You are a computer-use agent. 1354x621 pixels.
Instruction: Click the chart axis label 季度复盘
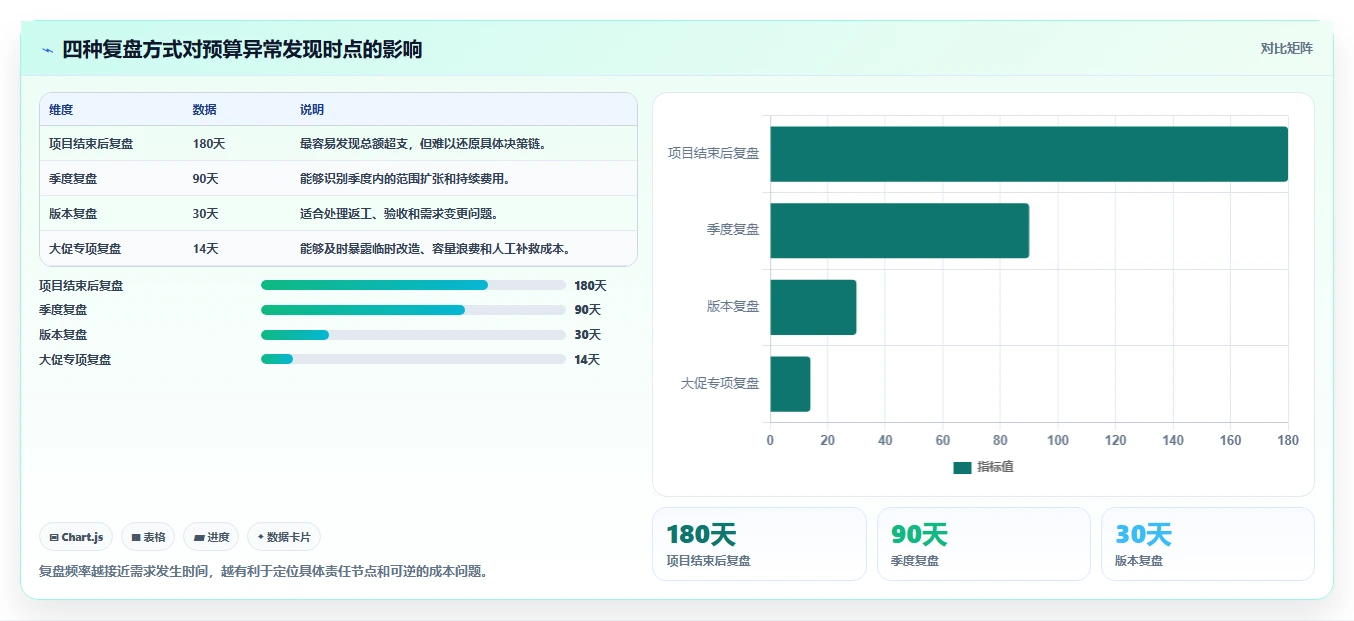click(x=733, y=230)
